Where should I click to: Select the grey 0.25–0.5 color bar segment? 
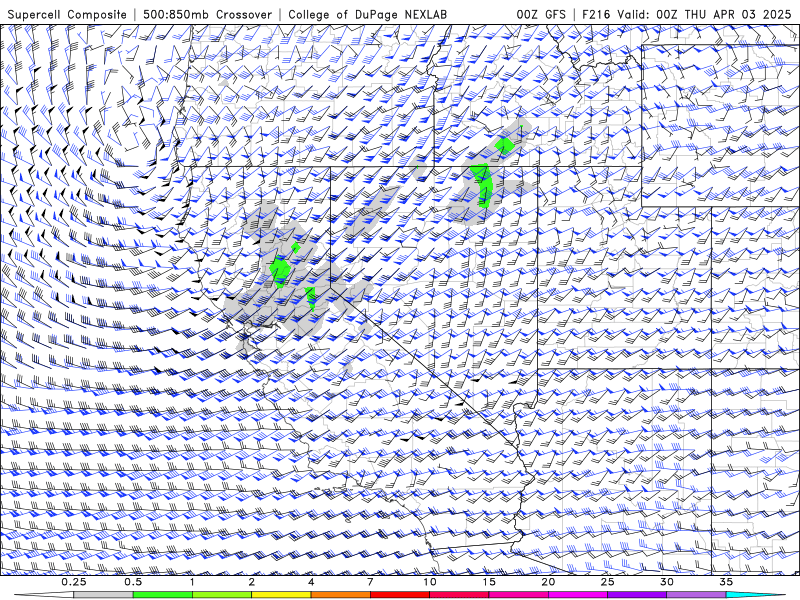tap(103, 595)
